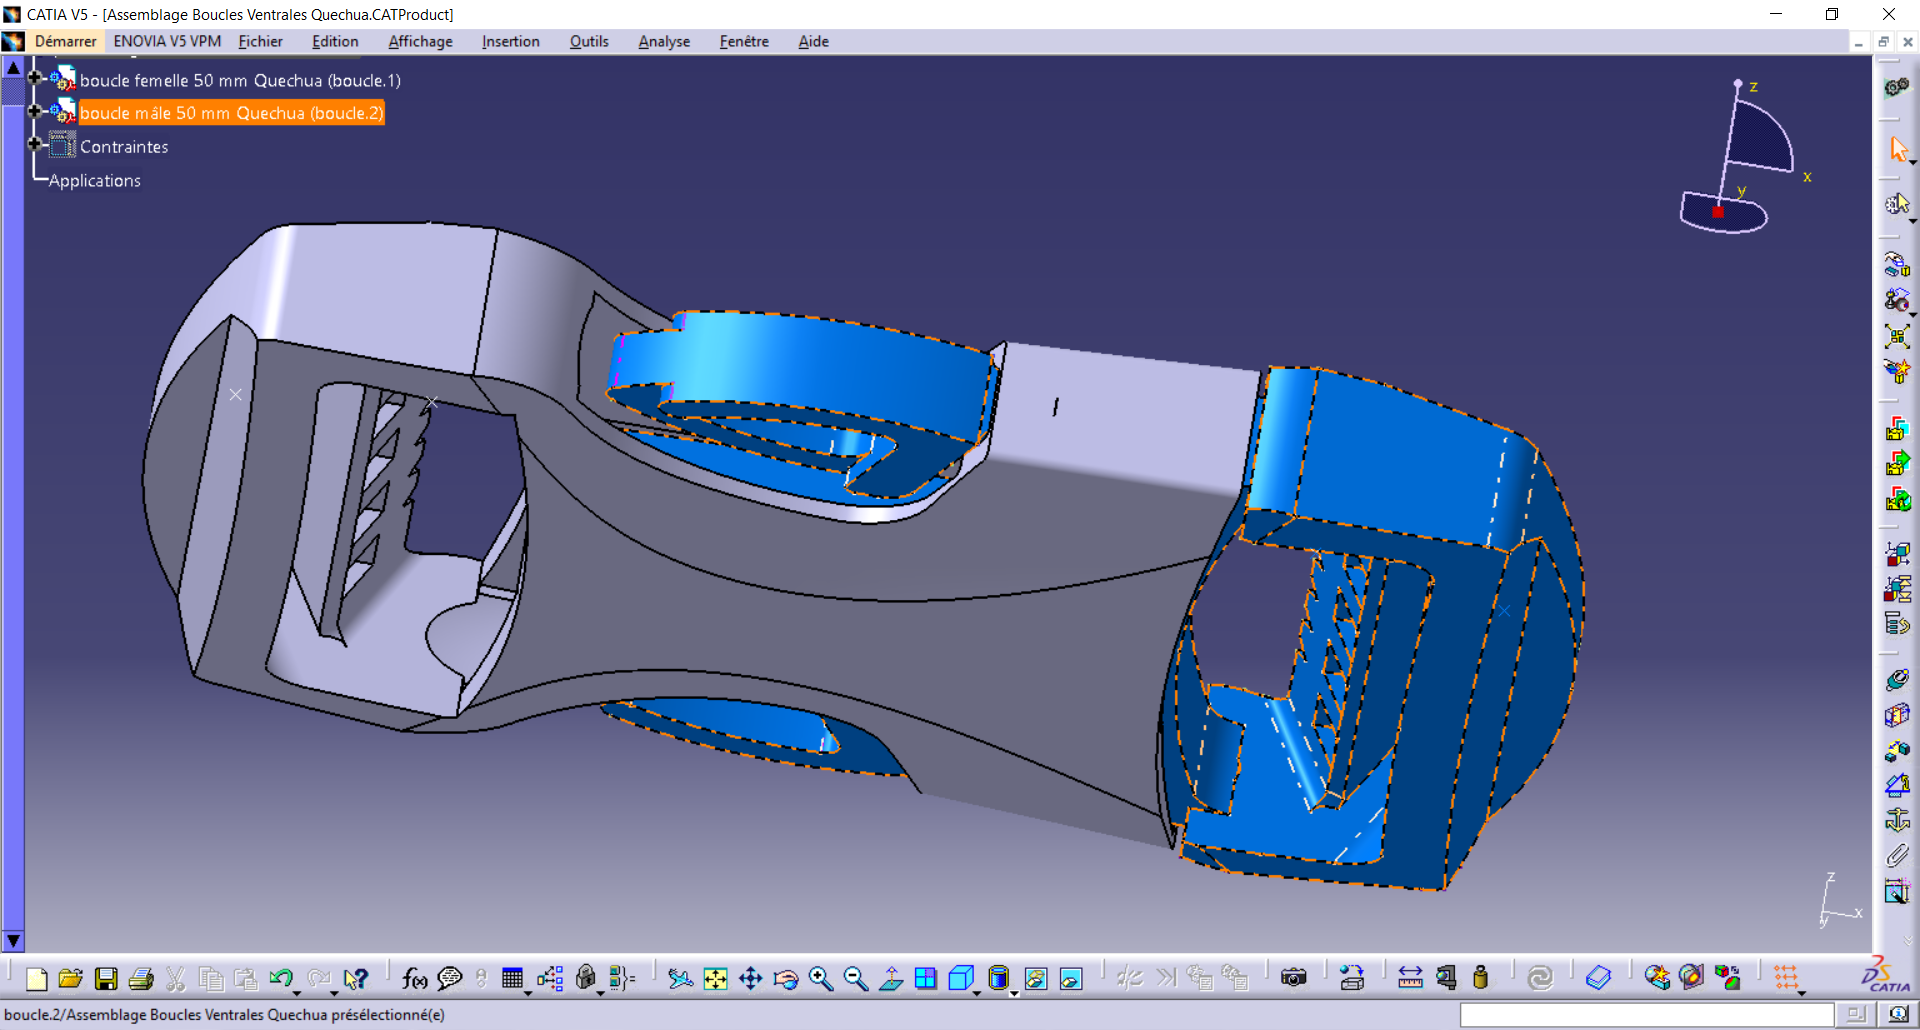Open the Formula f(x) tool

click(x=414, y=979)
